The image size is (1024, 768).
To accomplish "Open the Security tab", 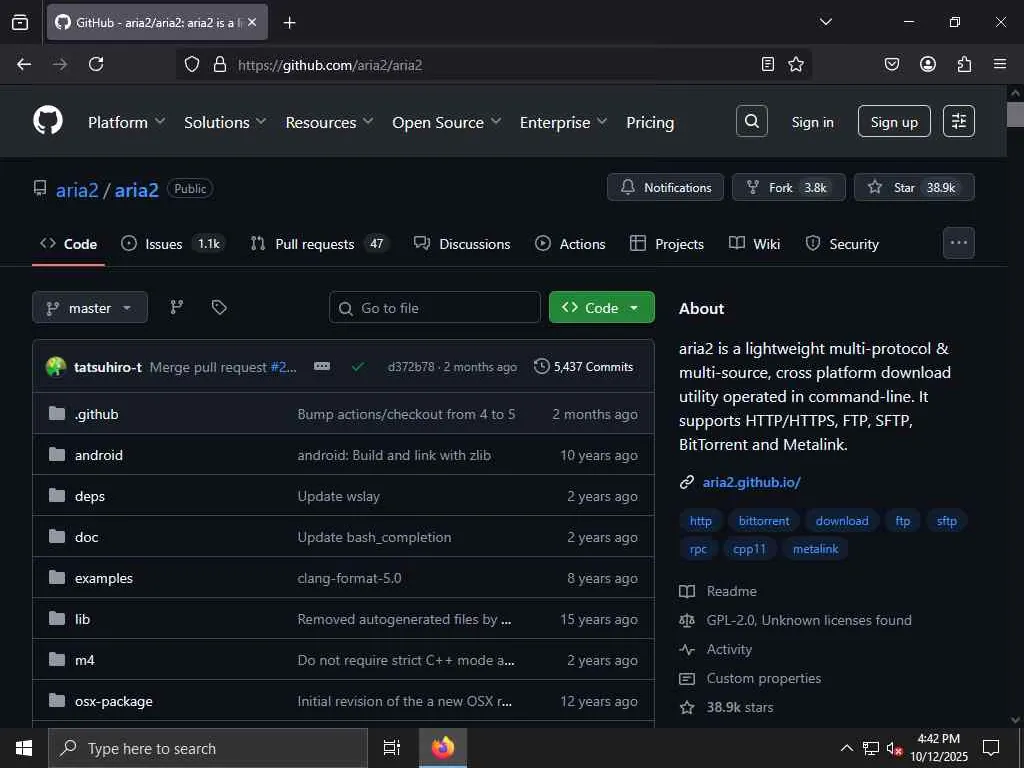I will (842, 244).
